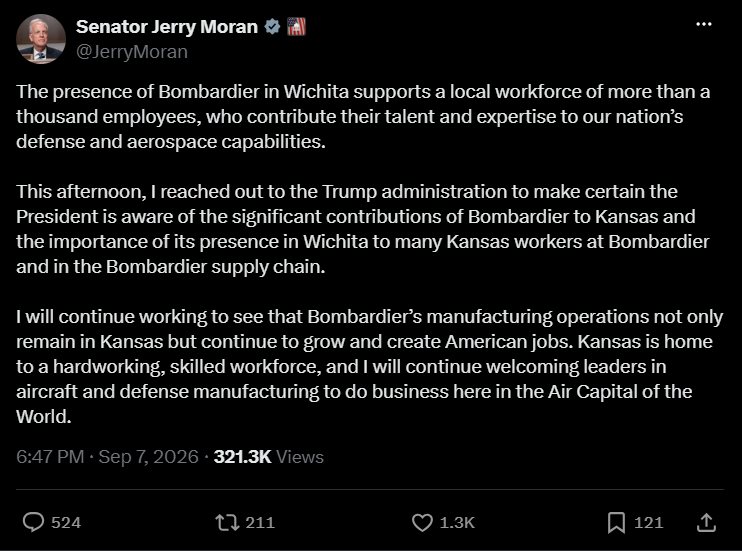Click the 1.3K likes count
This screenshot has width=742, height=551.
457,523
